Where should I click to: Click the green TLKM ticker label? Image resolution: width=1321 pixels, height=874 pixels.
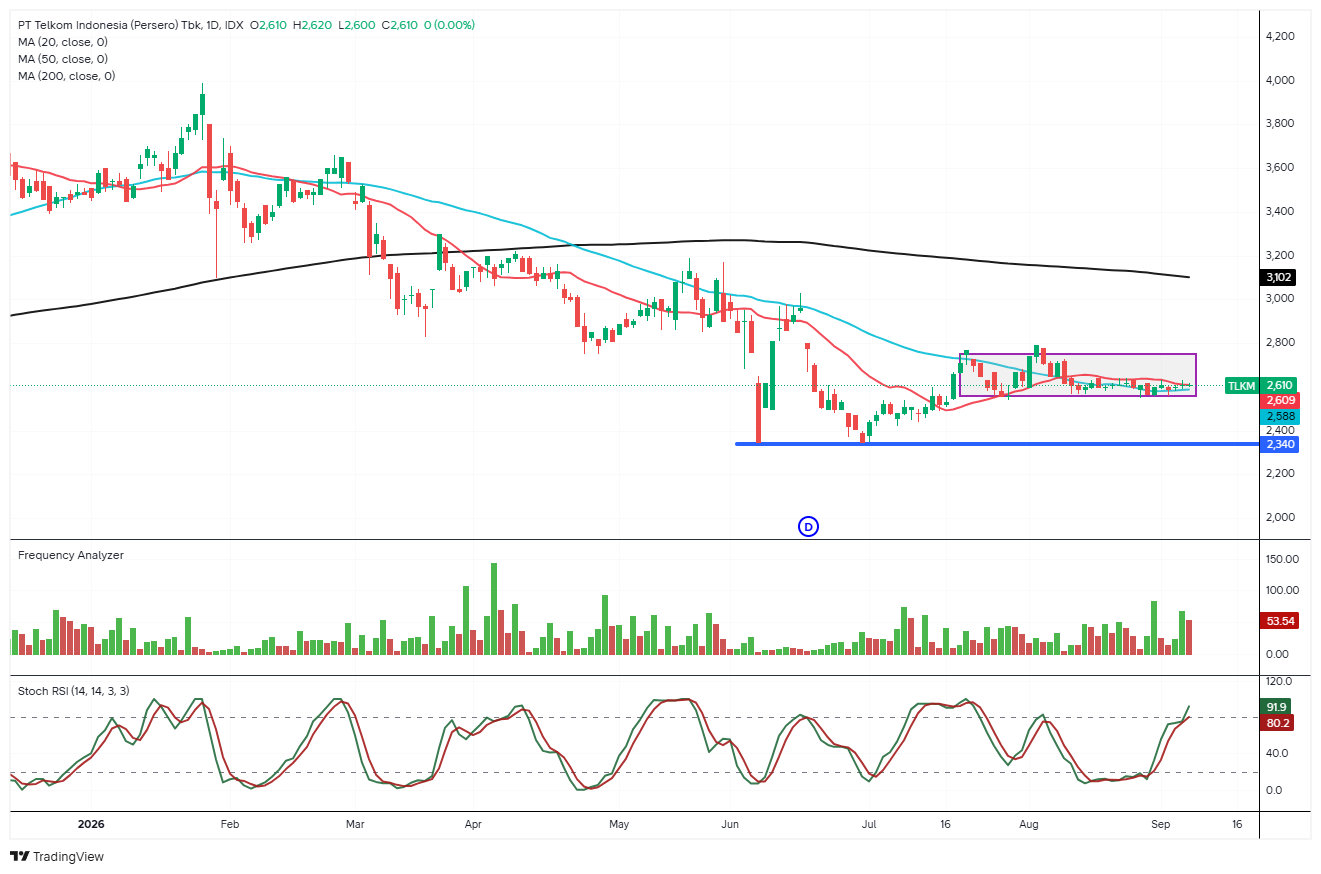1241,385
